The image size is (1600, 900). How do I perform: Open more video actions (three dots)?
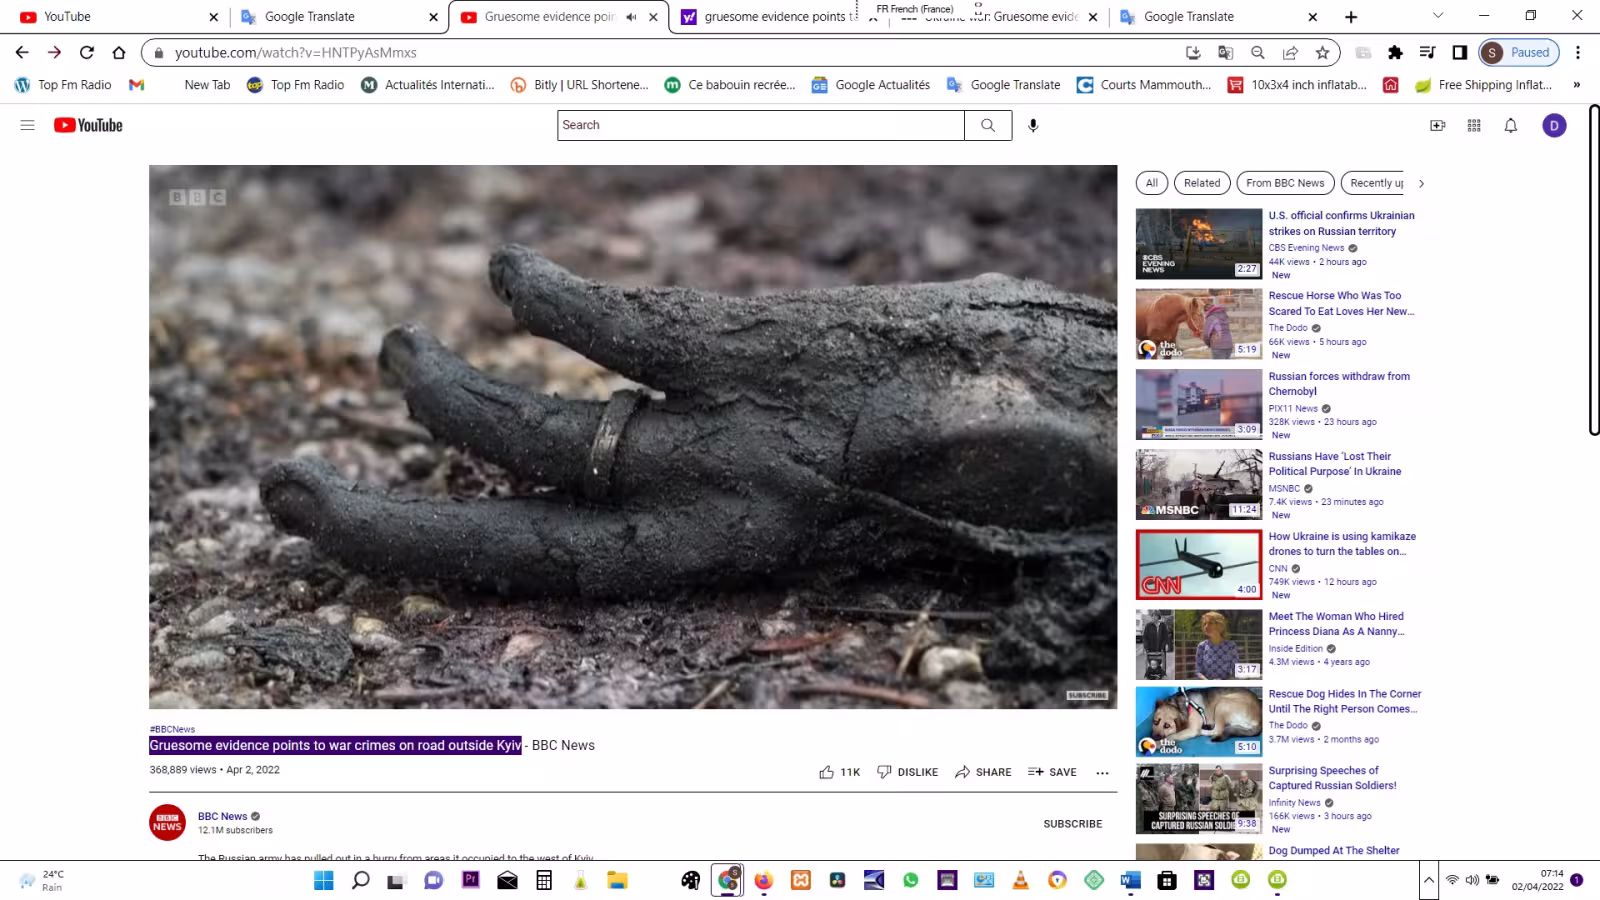point(1102,772)
